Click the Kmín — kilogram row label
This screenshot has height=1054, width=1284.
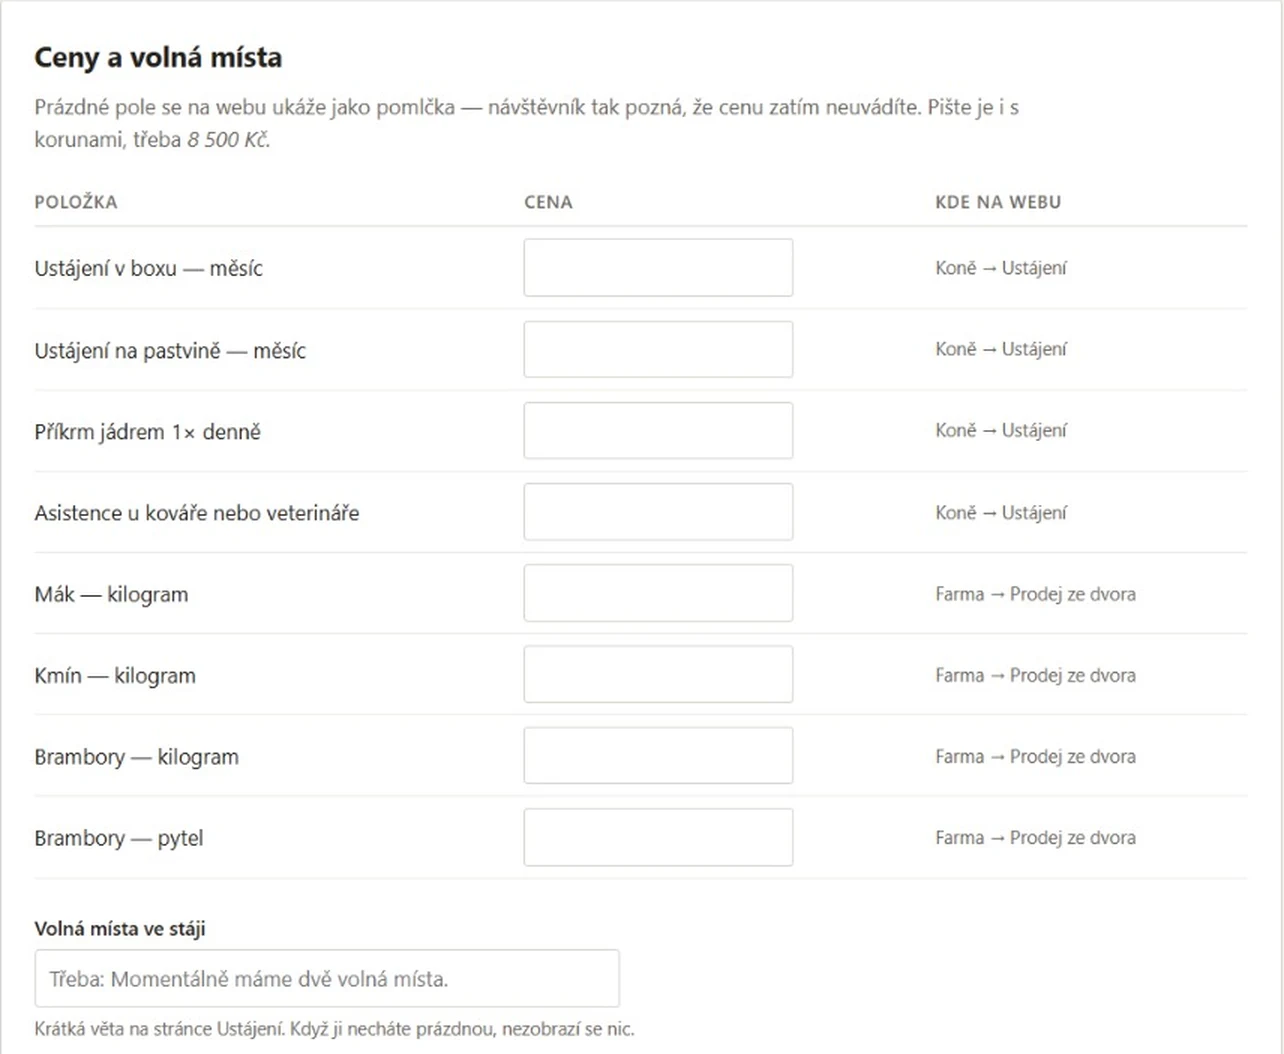115,676
